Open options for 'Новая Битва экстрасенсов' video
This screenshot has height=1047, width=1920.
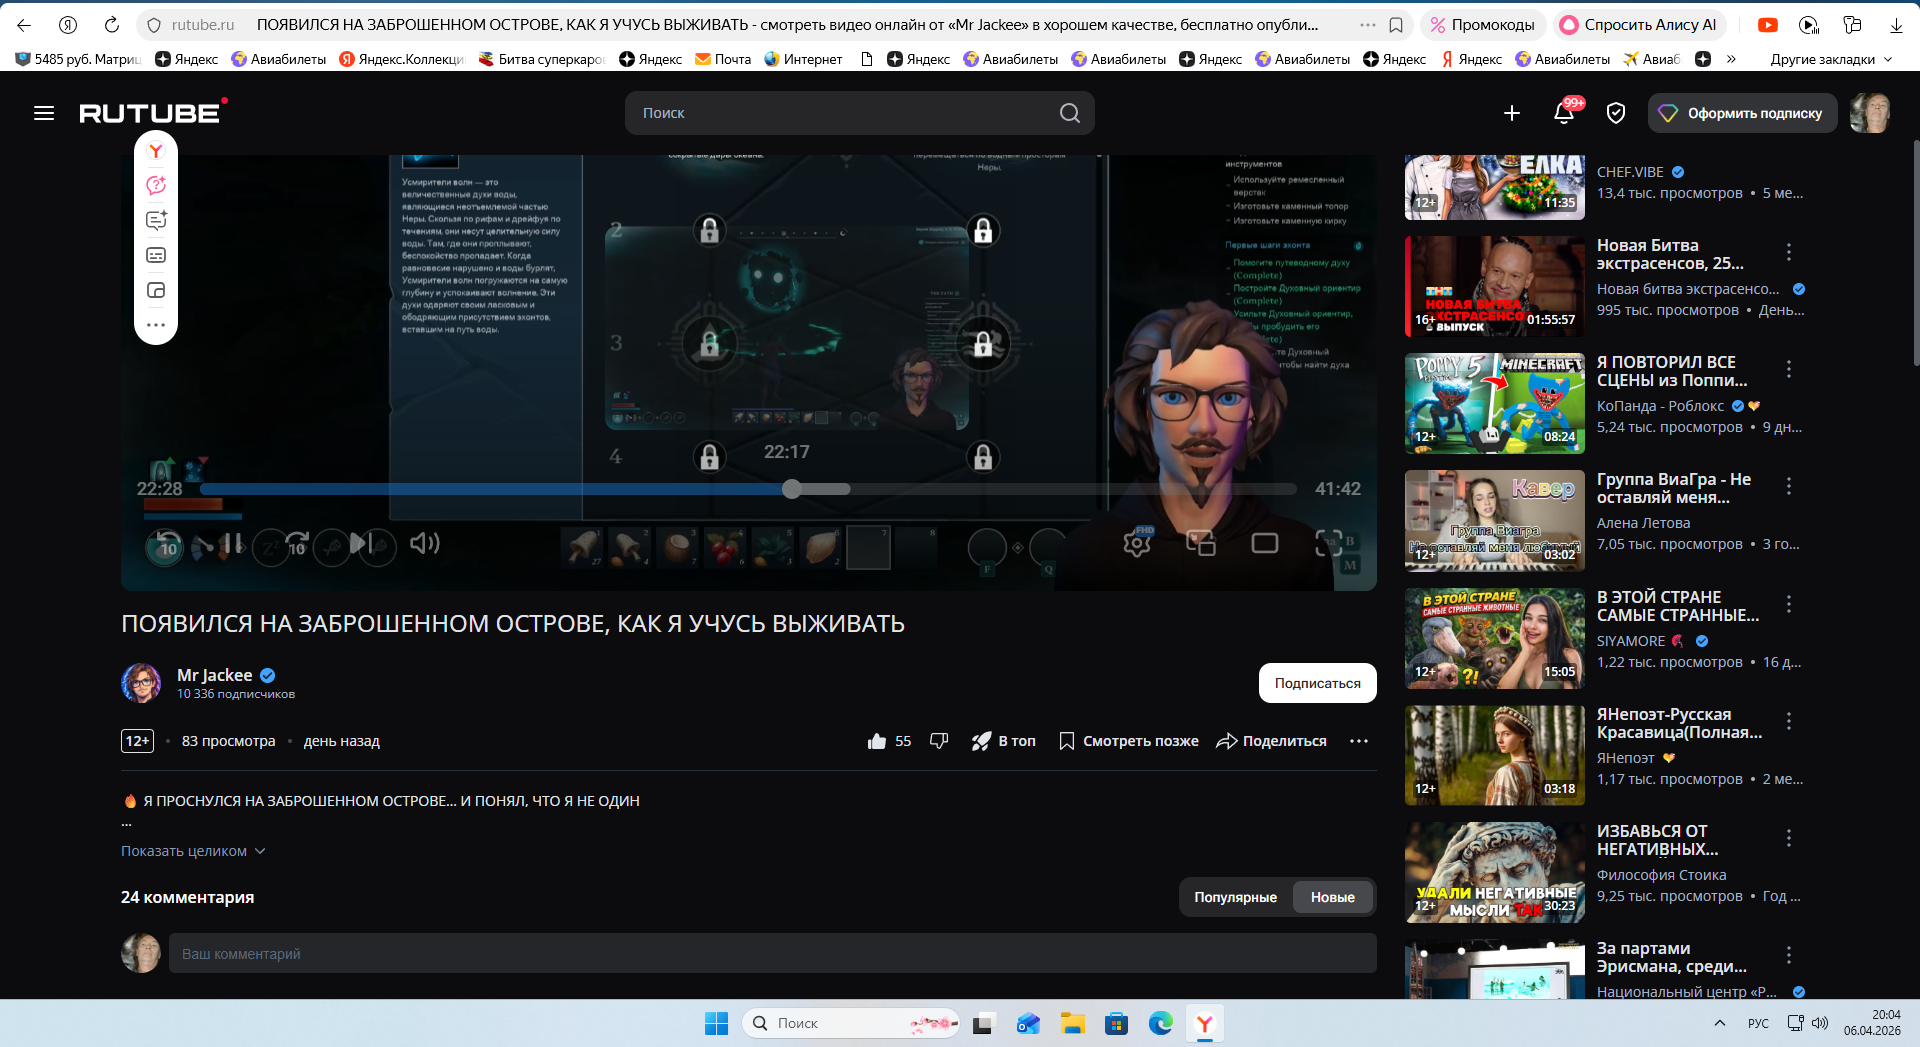pyautogui.click(x=1789, y=252)
